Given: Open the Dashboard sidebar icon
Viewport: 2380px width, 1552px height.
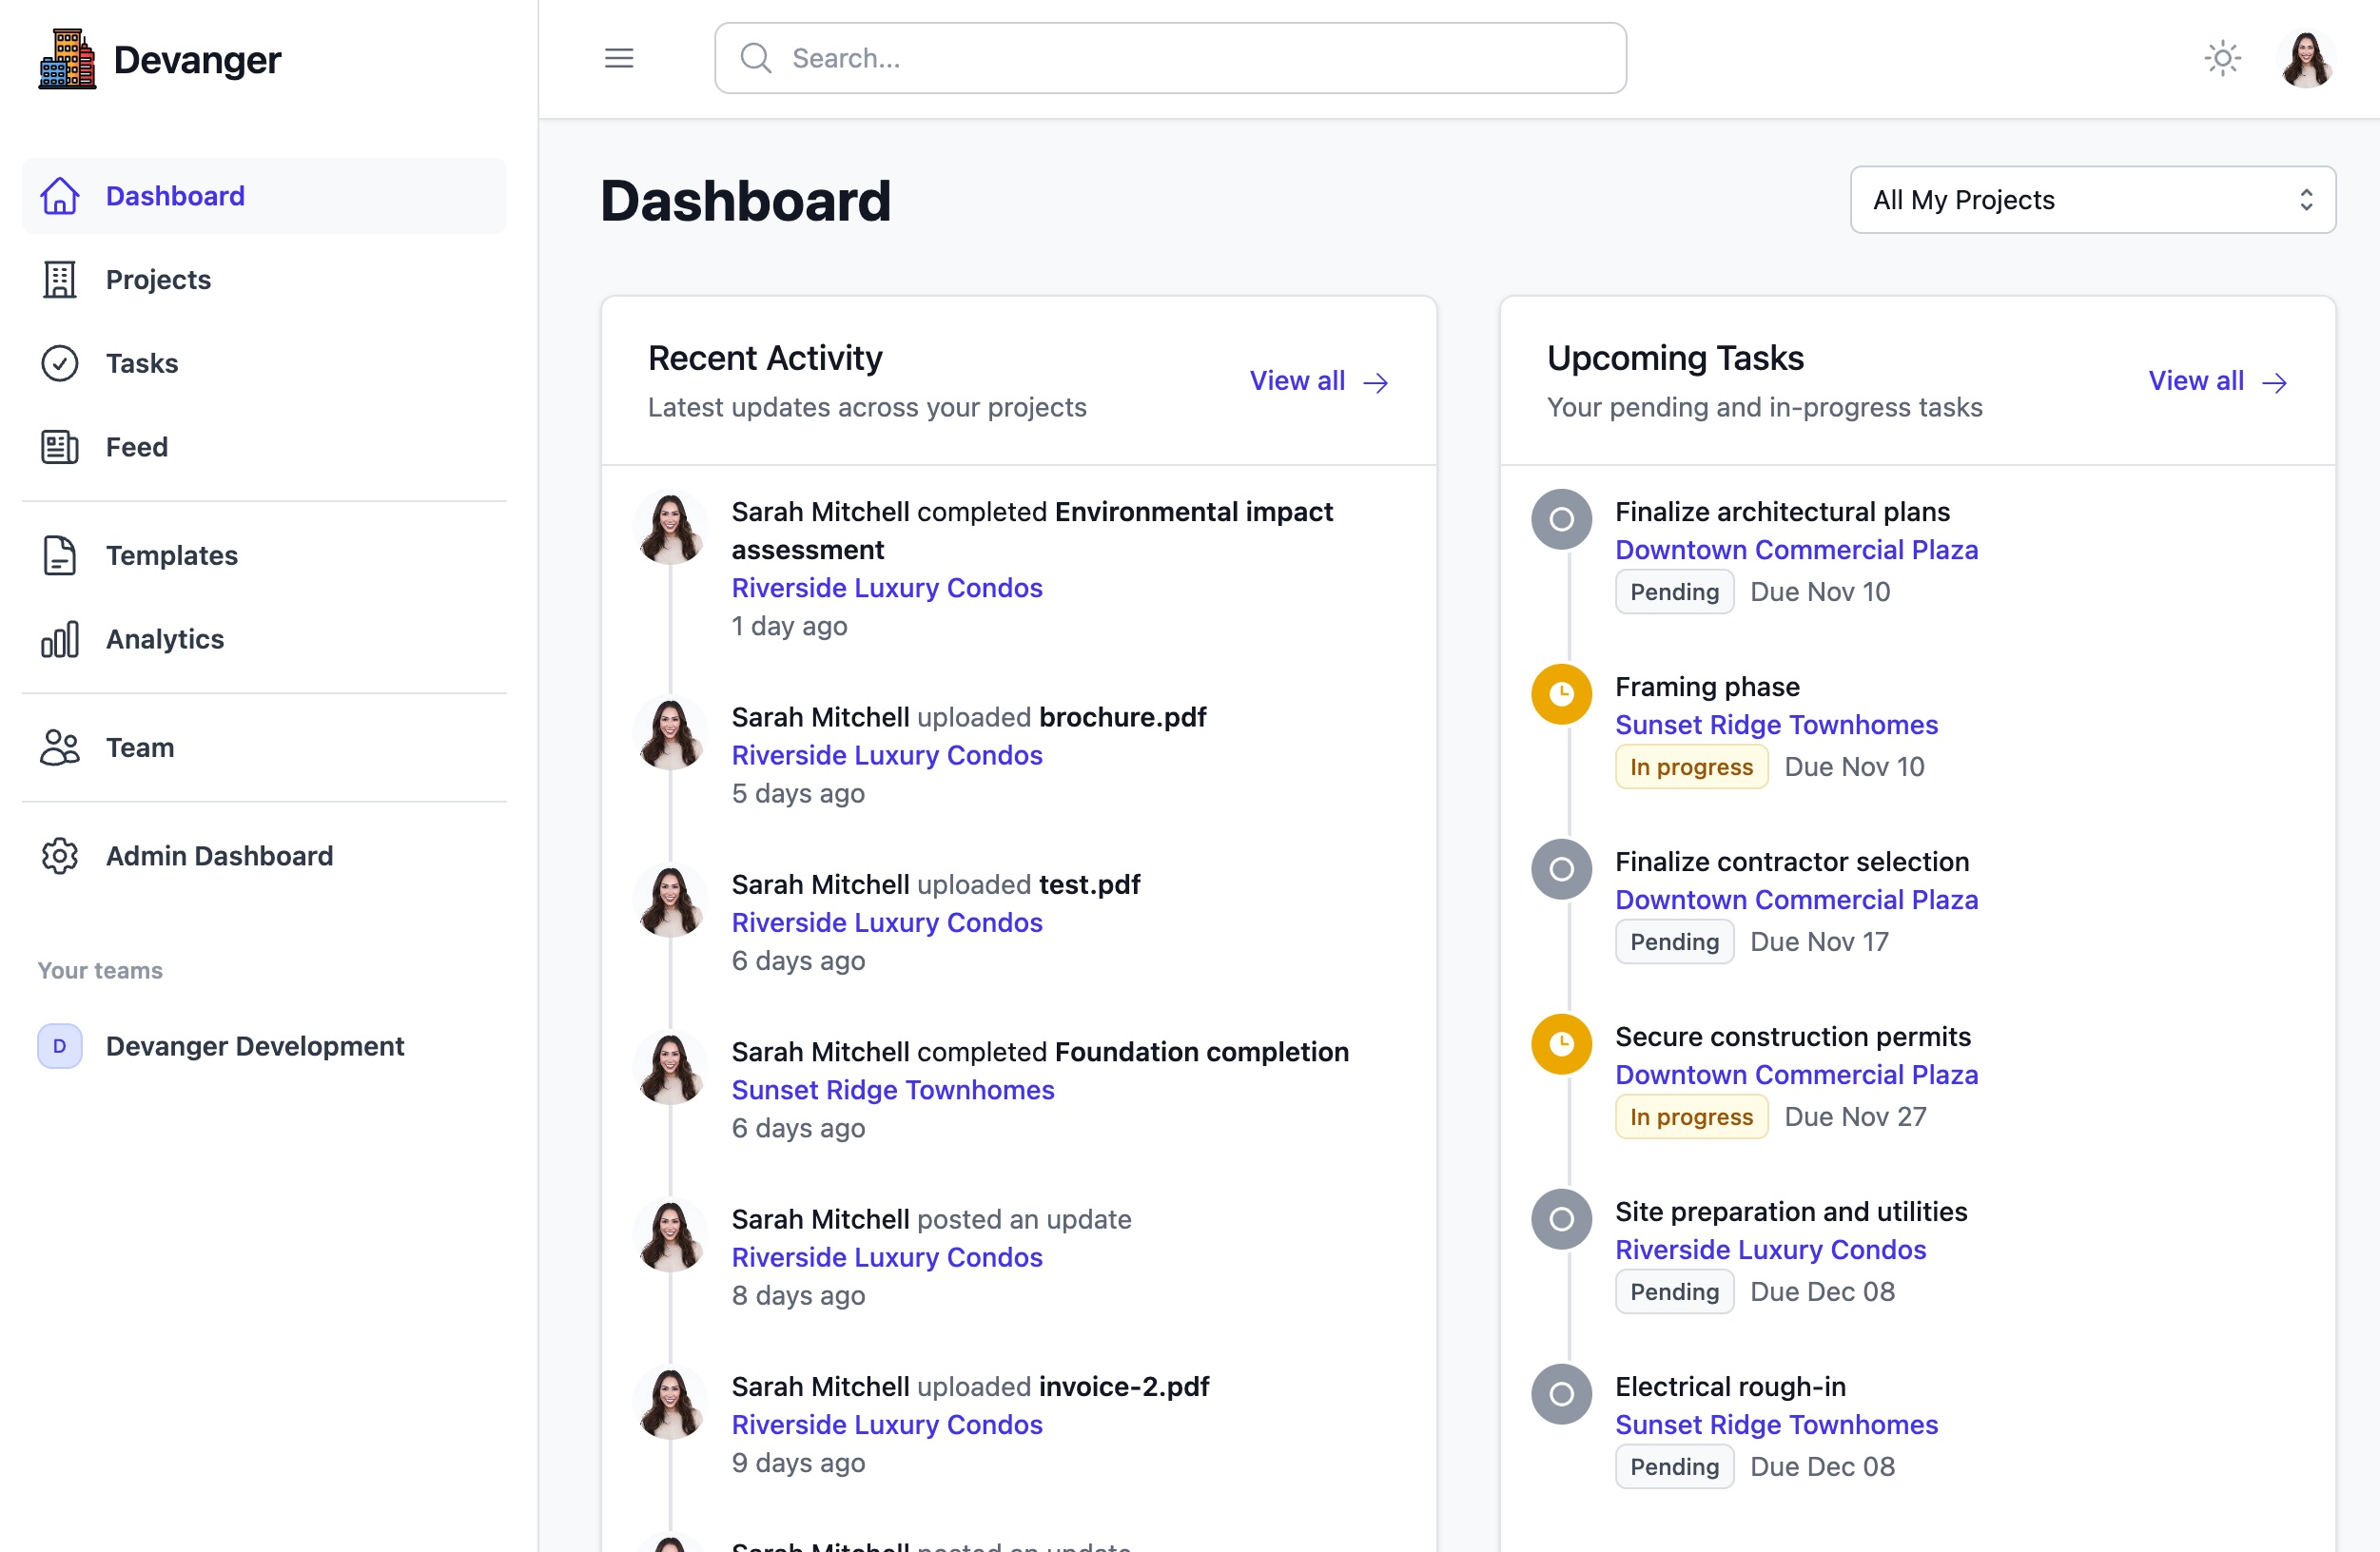Looking at the screenshot, I should coord(59,196).
